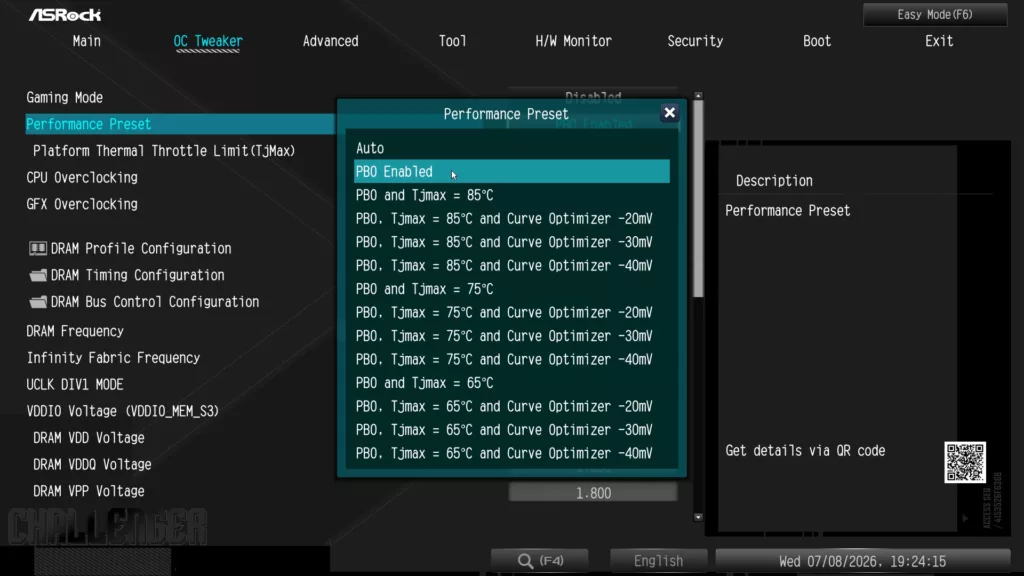1024x576 pixels.
Task: Choose Tjmax = 65°C with Curve Optimizer -40mV
Action: coord(511,454)
